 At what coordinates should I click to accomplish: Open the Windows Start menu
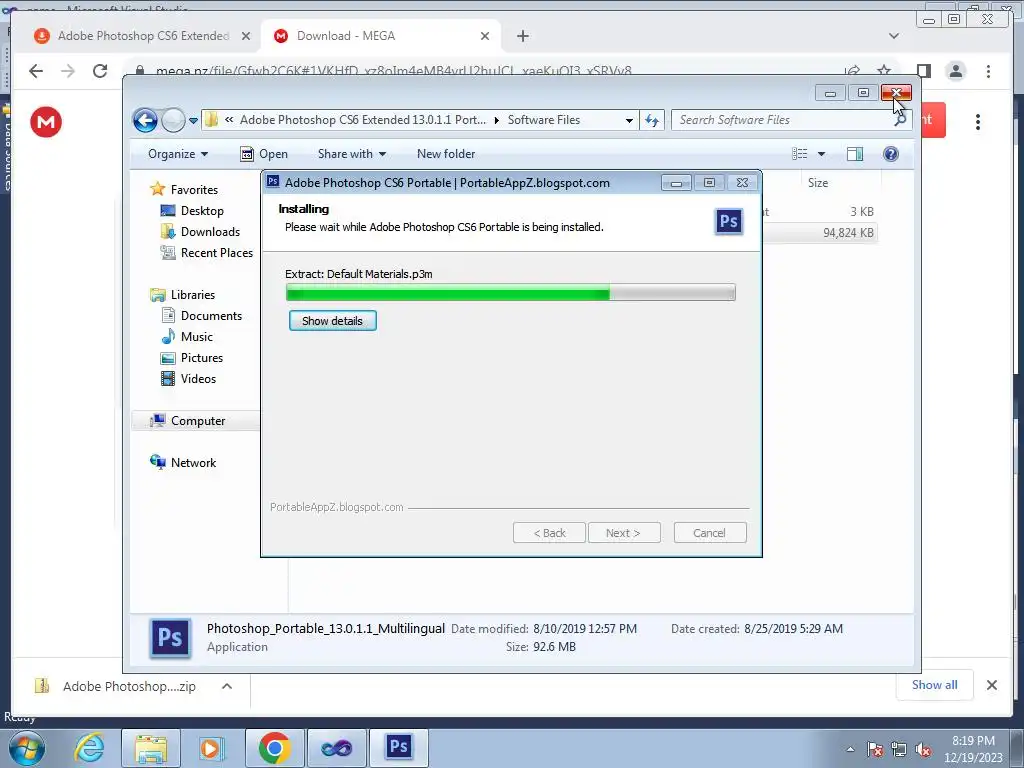coord(26,748)
